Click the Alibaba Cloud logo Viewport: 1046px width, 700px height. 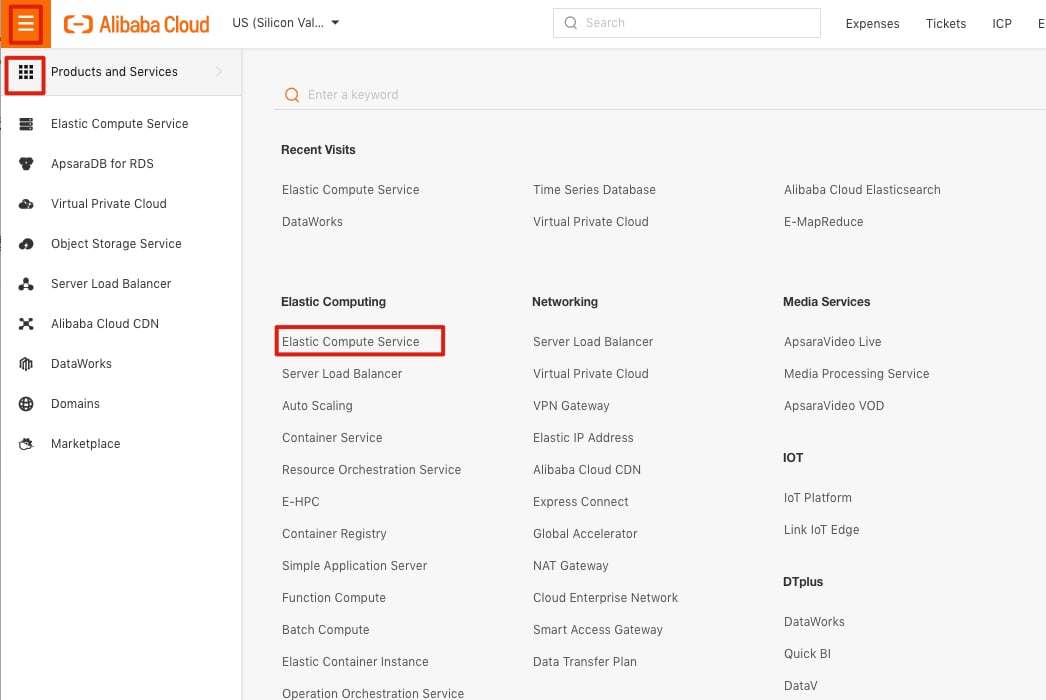[137, 24]
